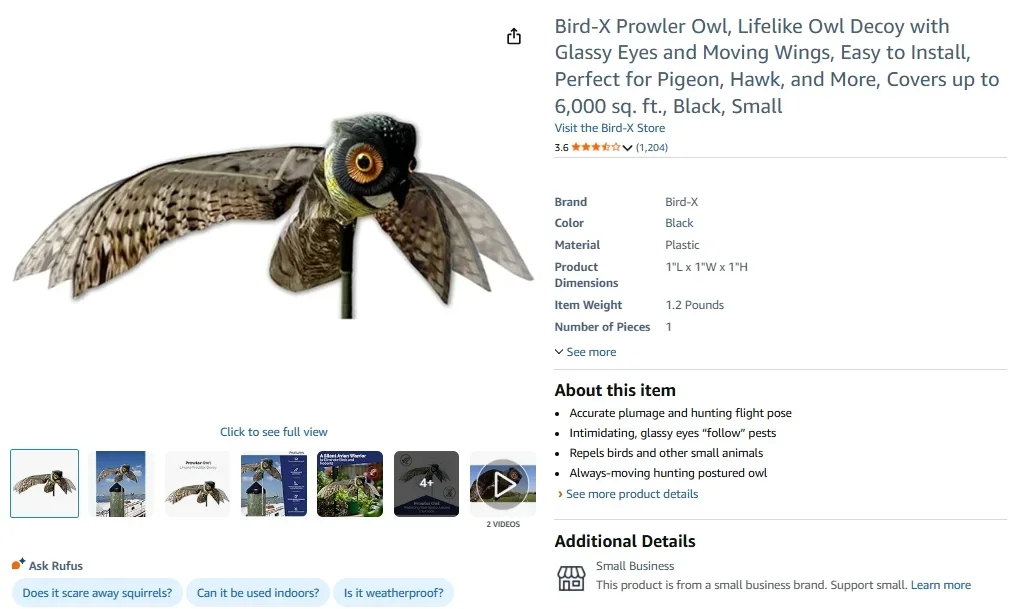
Task: Select the 4+ more images thumbnail
Action: pyautogui.click(x=426, y=483)
